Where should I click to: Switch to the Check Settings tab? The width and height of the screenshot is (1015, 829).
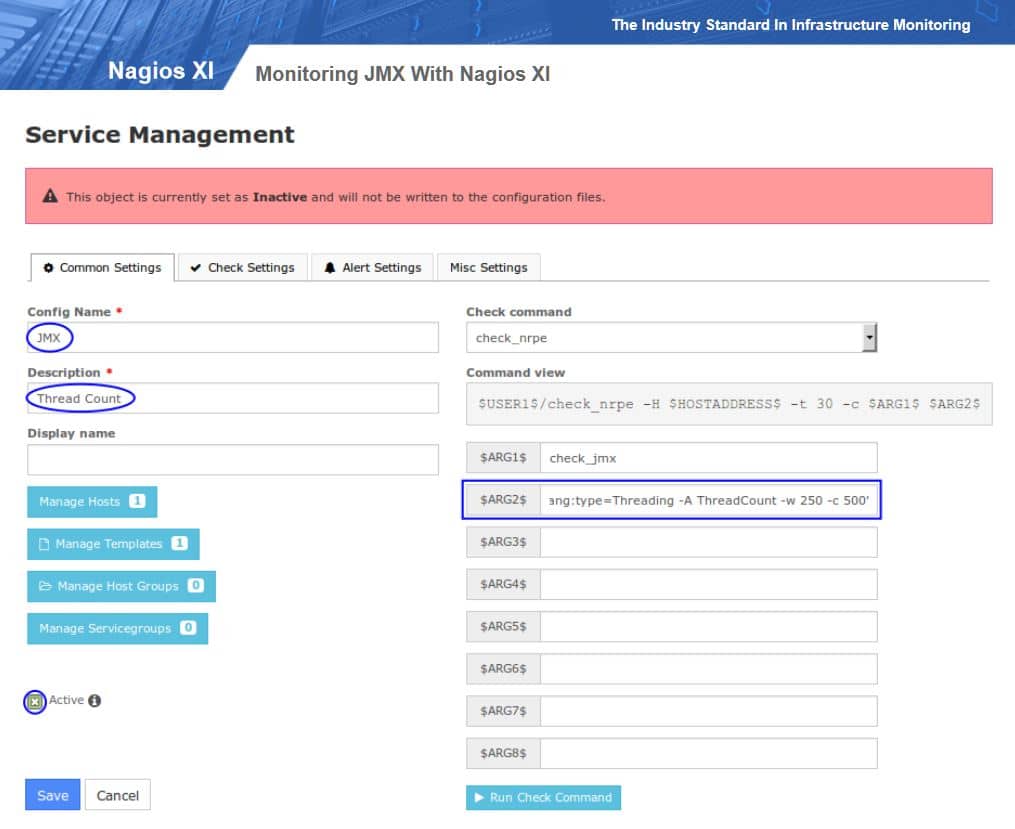243,267
